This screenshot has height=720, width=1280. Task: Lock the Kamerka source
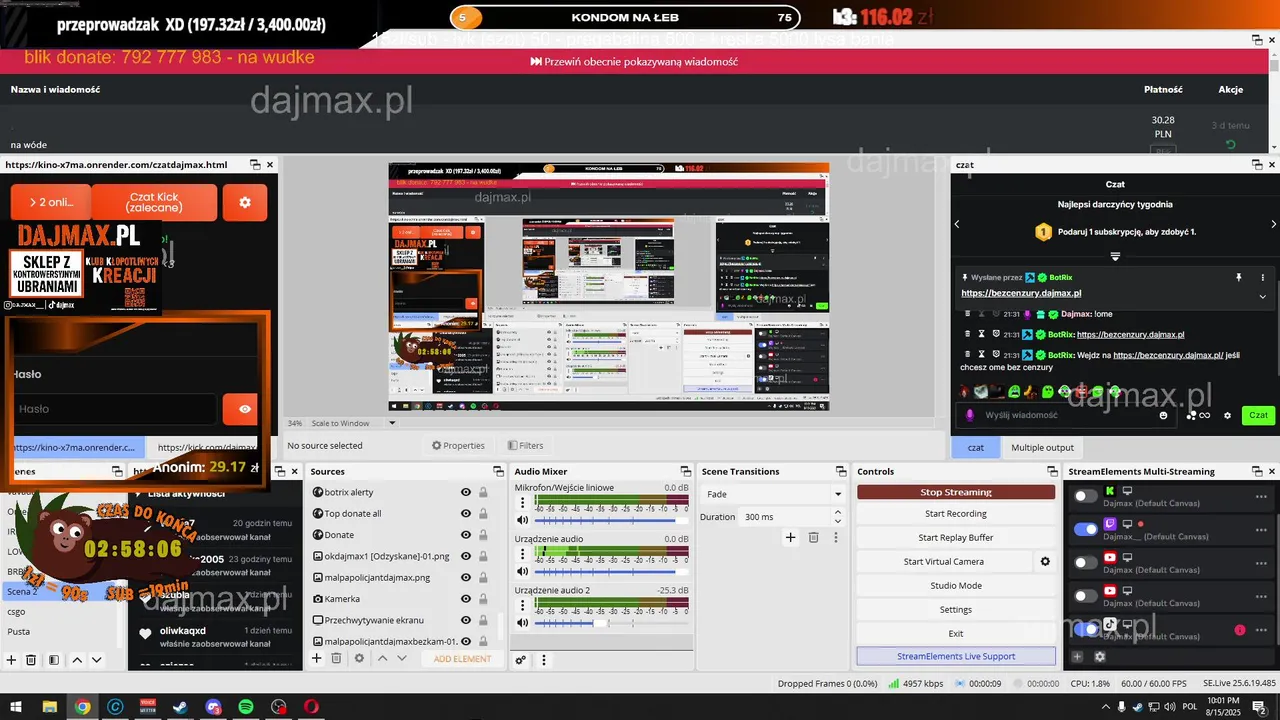(x=483, y=599)
